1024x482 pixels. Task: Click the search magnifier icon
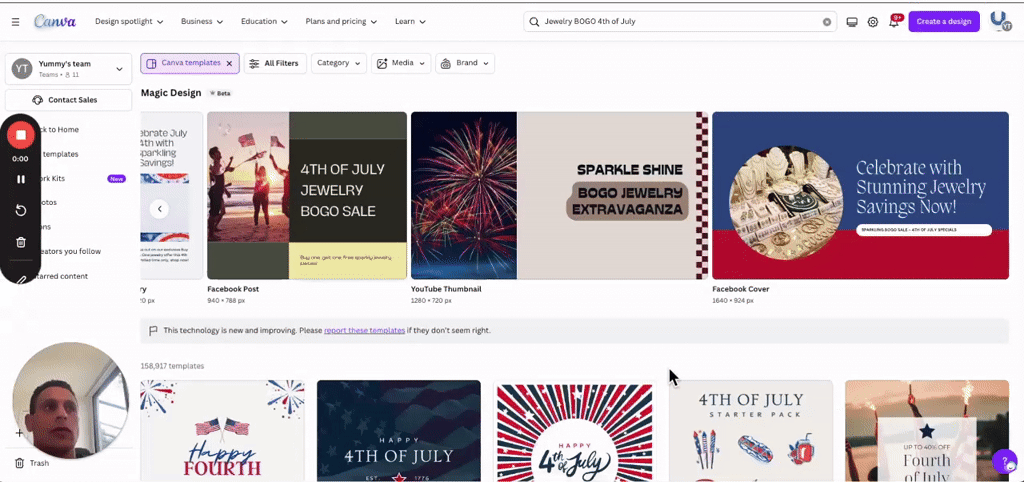[x=534, y=22]
